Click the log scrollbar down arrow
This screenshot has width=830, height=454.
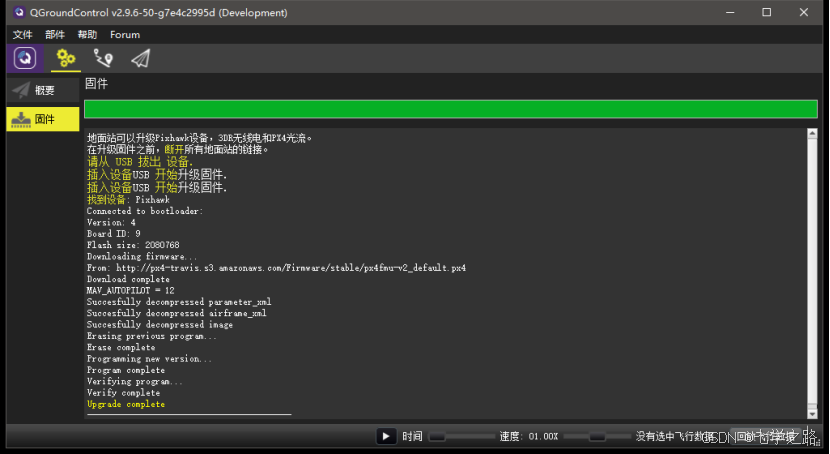pyautogui.click(x=813, y=414)
